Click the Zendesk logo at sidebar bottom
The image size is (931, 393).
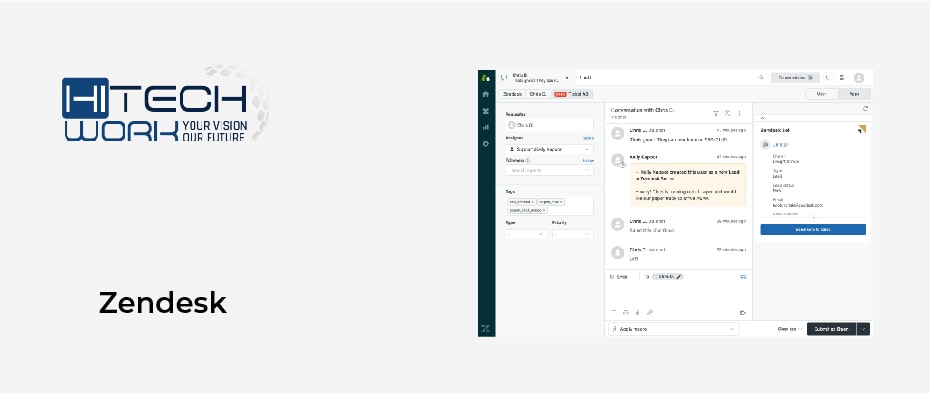pos(486,328)
